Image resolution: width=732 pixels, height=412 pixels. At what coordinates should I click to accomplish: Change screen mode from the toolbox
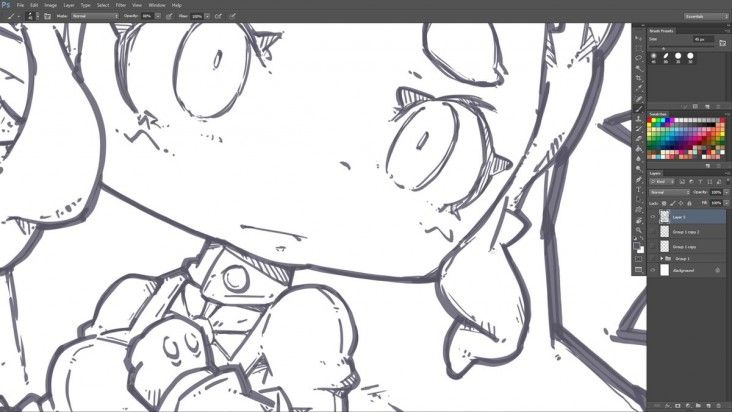pos(638,269)
